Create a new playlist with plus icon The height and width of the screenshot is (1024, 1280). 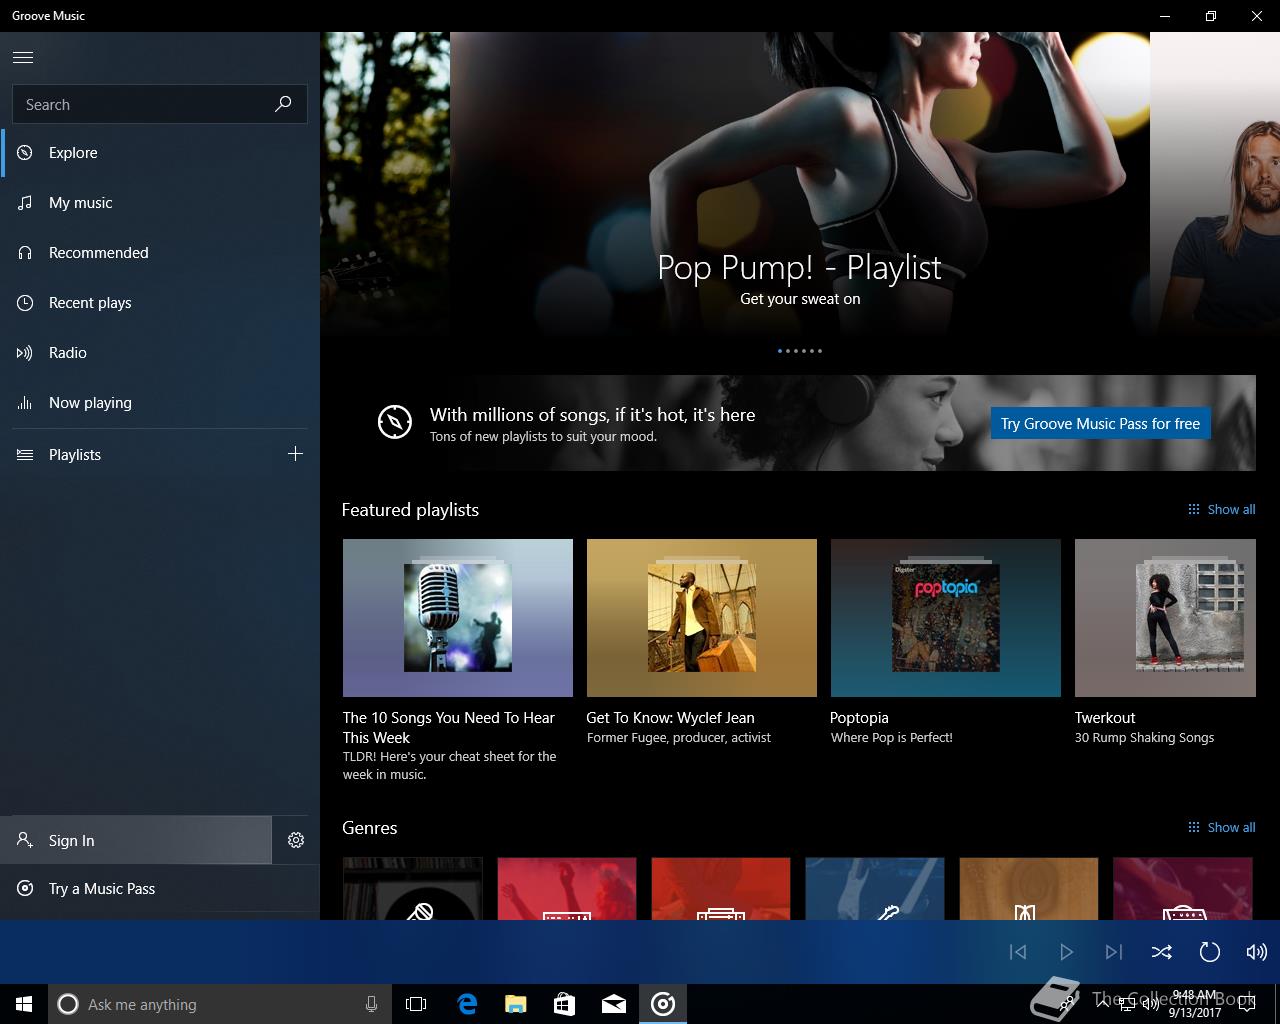[x=295, y=454]
